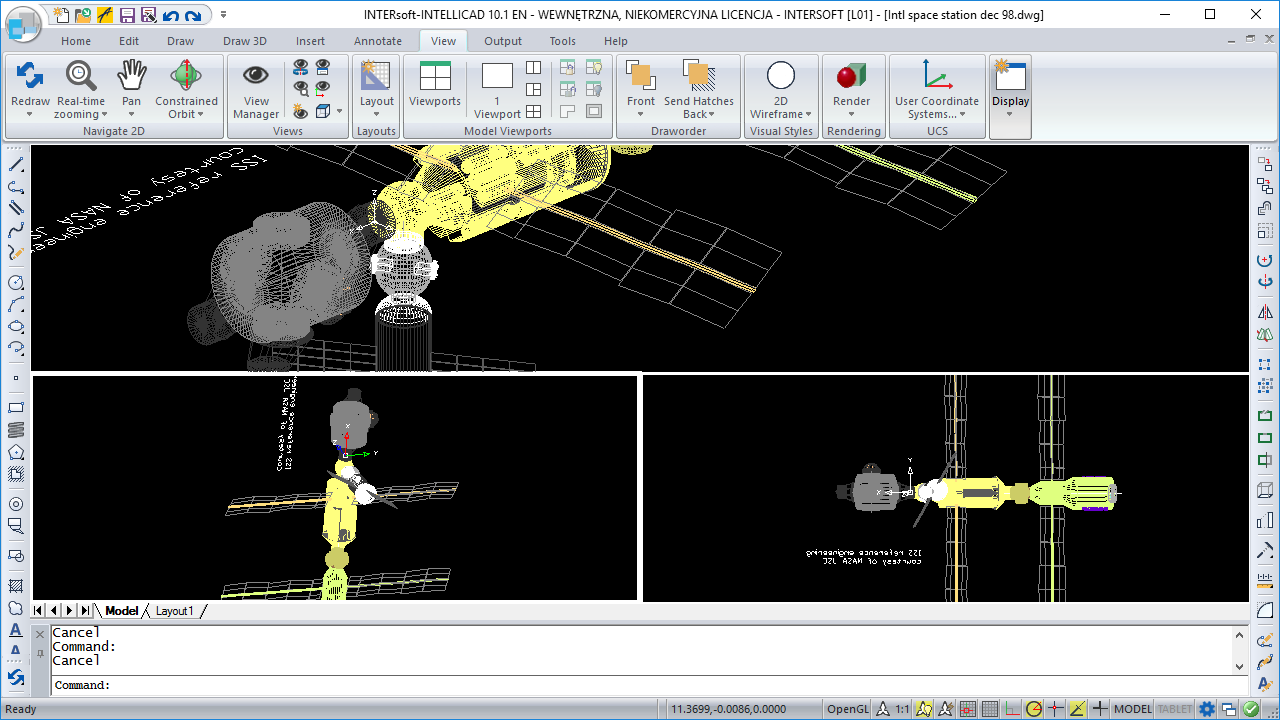The height and width of the screenshot is (720, 1280).
Task: Select the Pan hand tool
Action: [132, 76]
